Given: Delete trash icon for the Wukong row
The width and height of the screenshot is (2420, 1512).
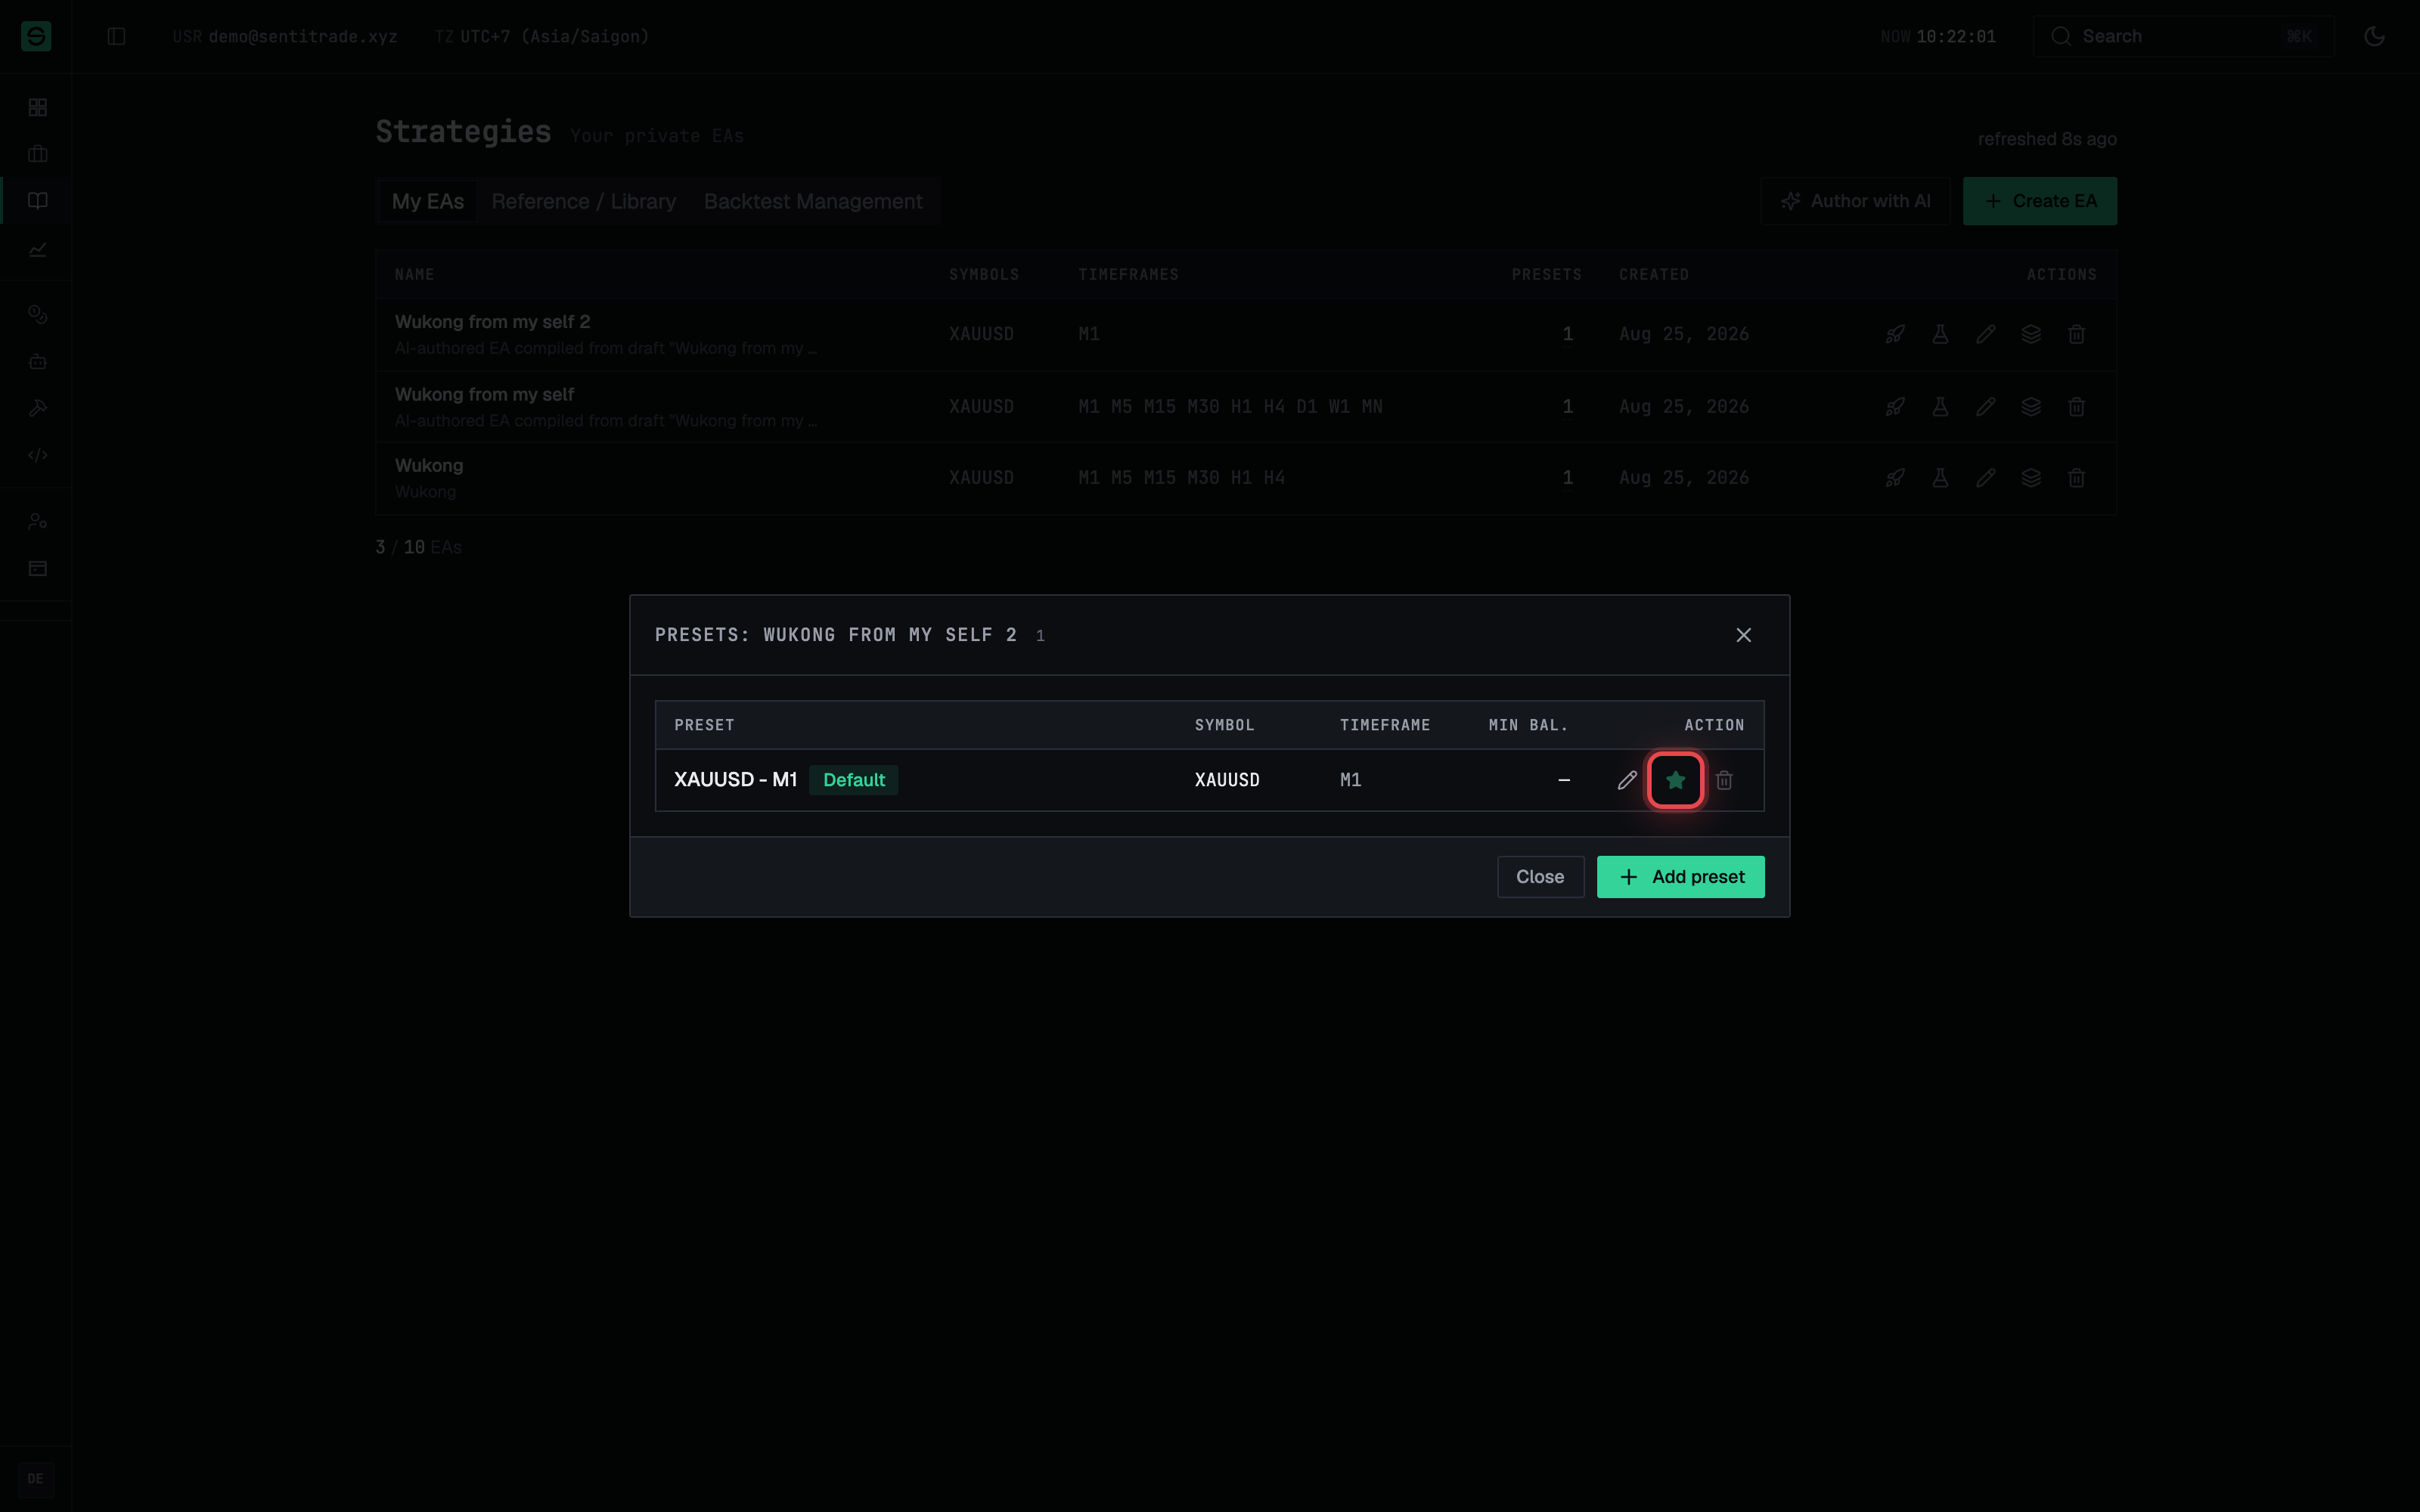Looking at the screenshot, I should (2077, 478).
